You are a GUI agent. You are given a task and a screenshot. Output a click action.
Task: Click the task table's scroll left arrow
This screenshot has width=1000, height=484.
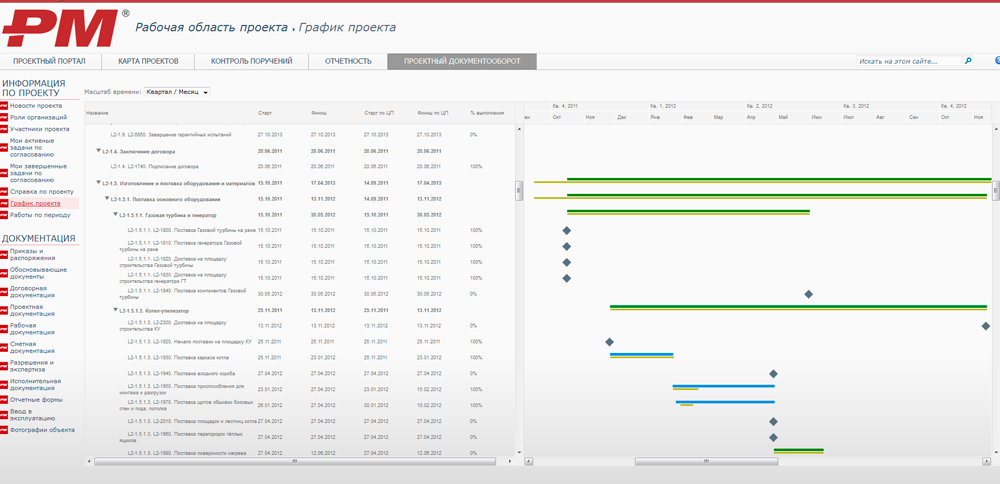click(89, 460)
